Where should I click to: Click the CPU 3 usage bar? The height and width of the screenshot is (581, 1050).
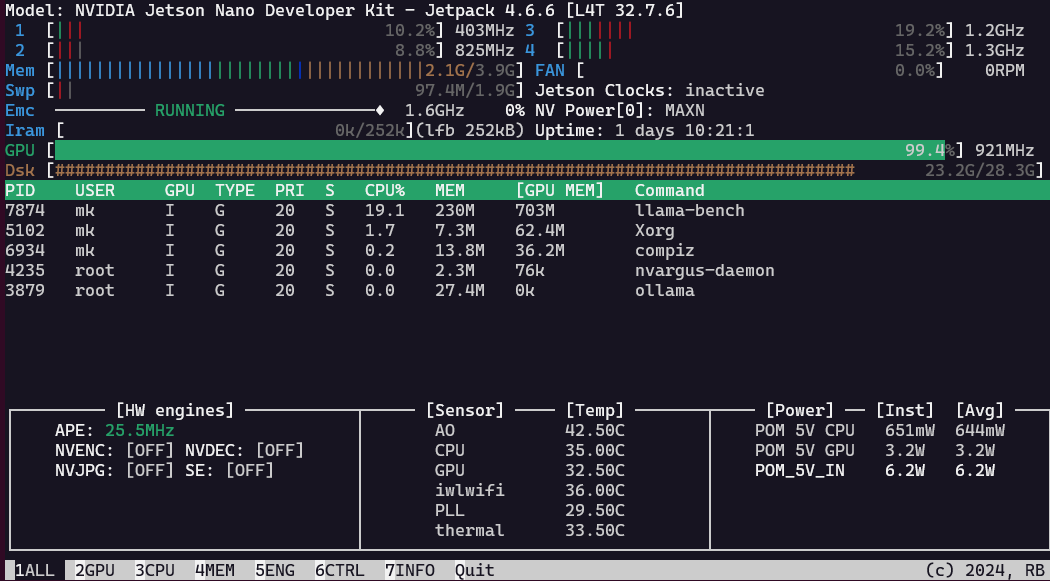pos(755,30)
